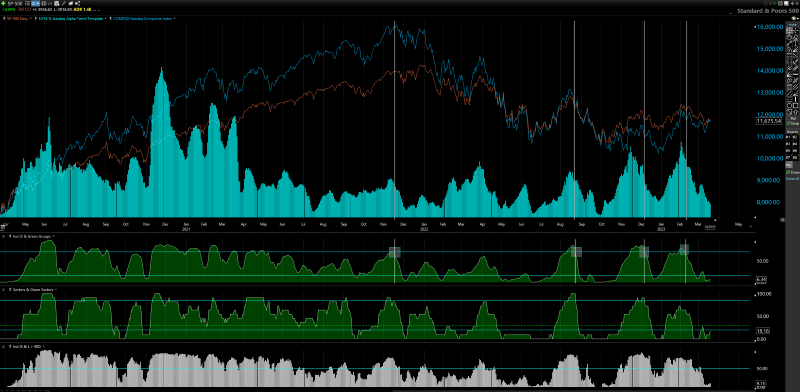Viewport: 800px width, 392px height.
Task: Load saved drawing set #7
Action: (x=788, y=157)
